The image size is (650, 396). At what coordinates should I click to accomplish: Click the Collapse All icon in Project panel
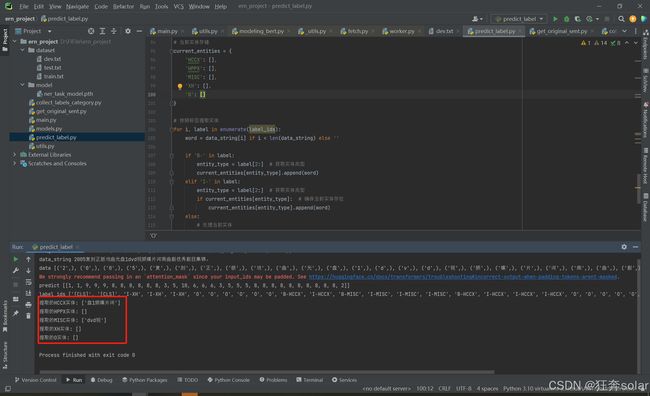114,31
